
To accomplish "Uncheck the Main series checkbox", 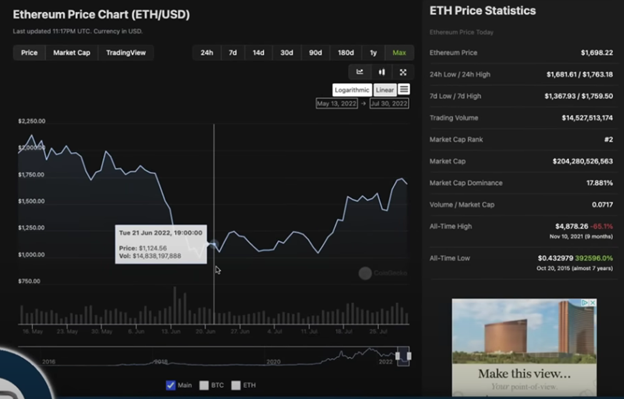I will tap(171, 385).
